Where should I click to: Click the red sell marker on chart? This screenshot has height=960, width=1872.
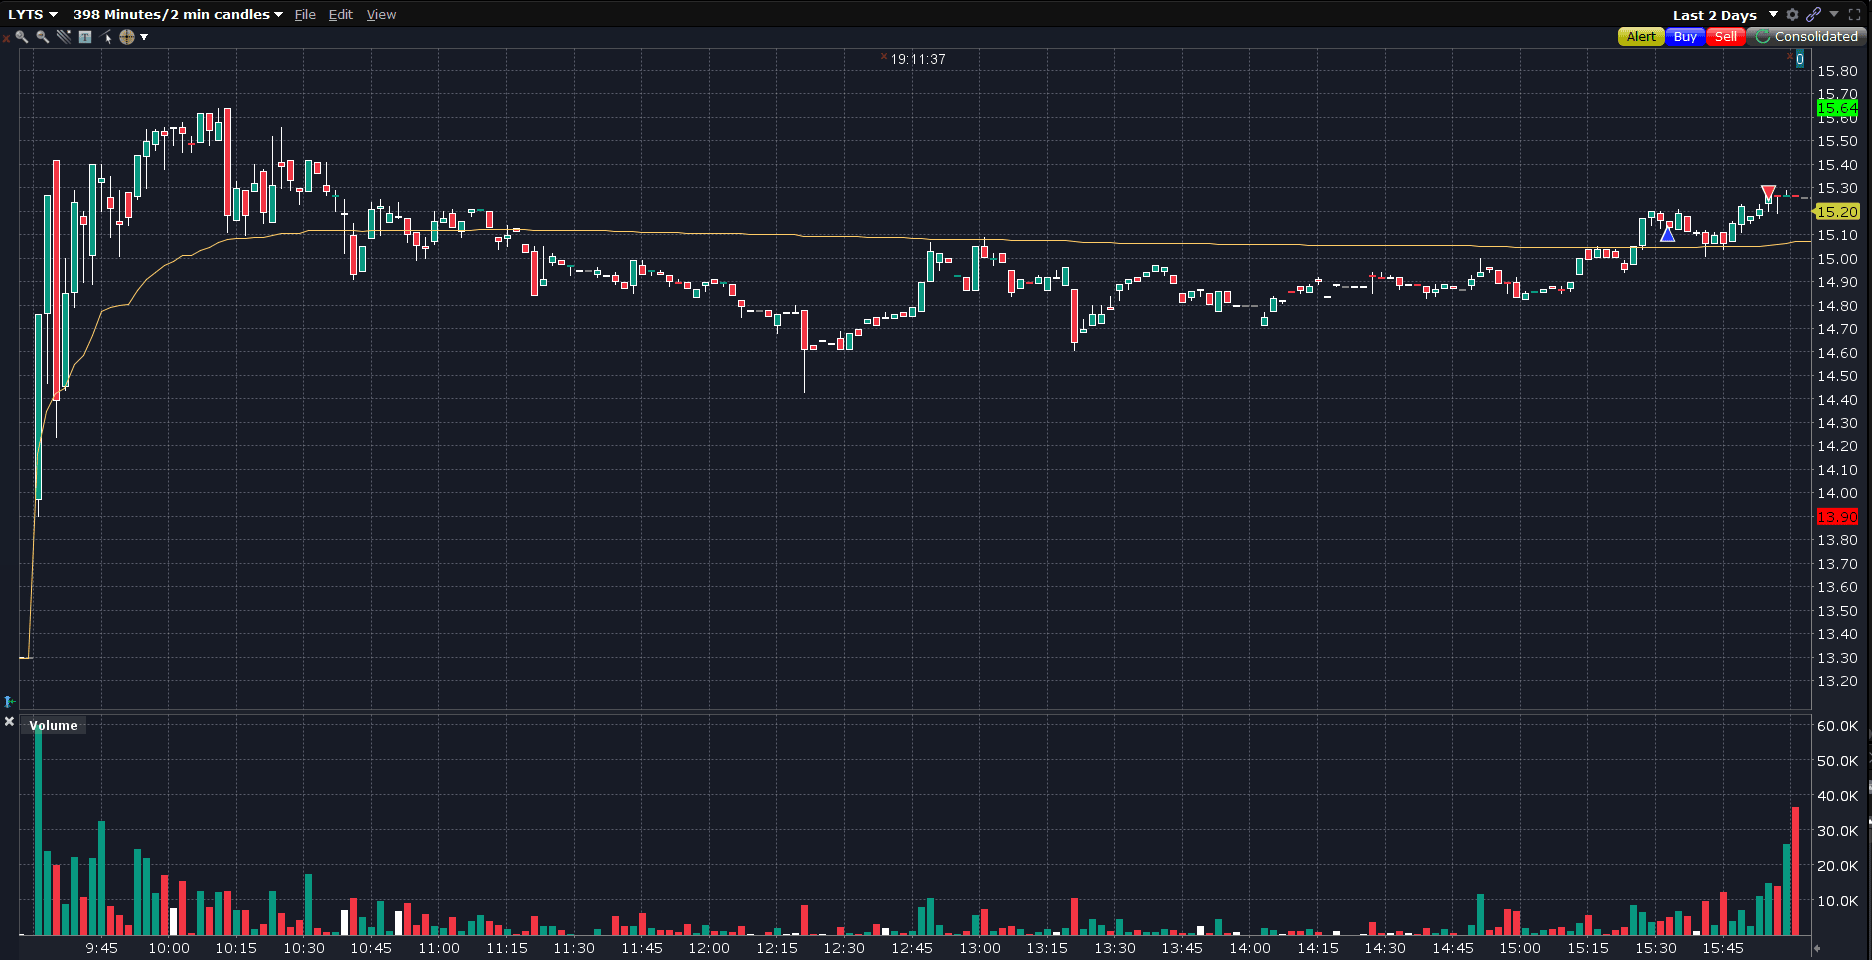pos(1768,192)
